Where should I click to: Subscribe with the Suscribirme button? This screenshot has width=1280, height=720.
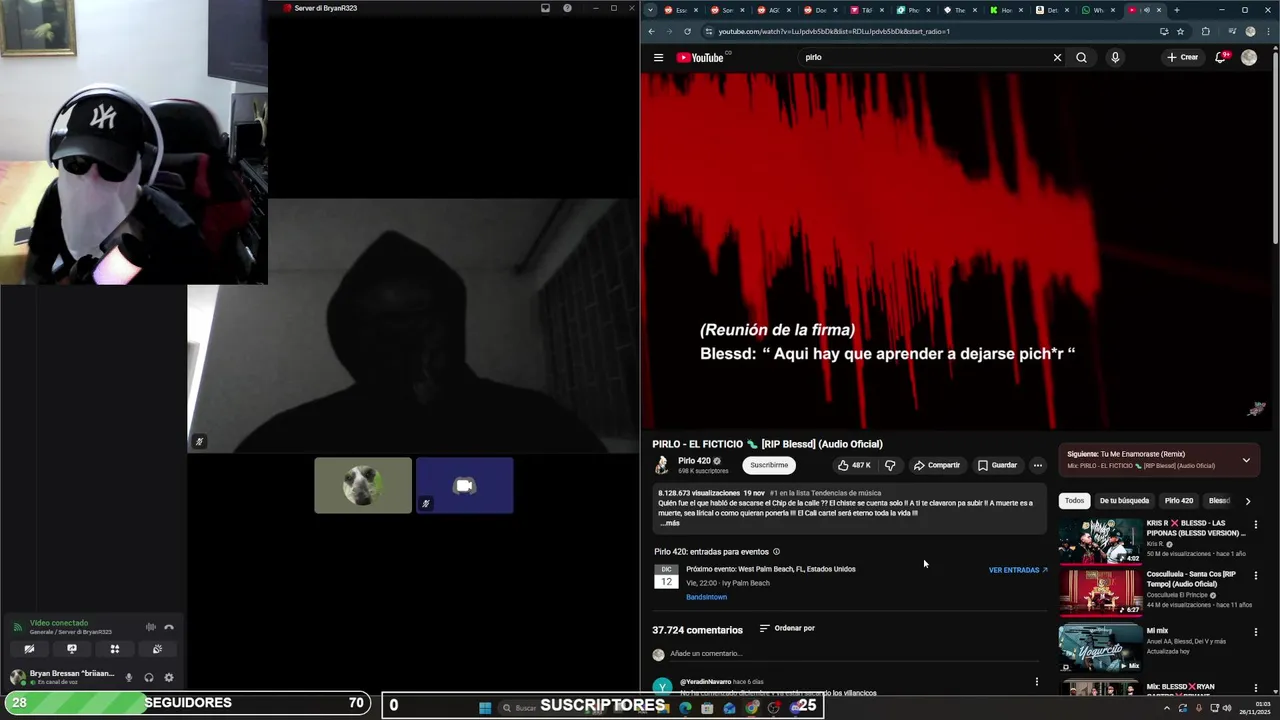tap(769, 465)
